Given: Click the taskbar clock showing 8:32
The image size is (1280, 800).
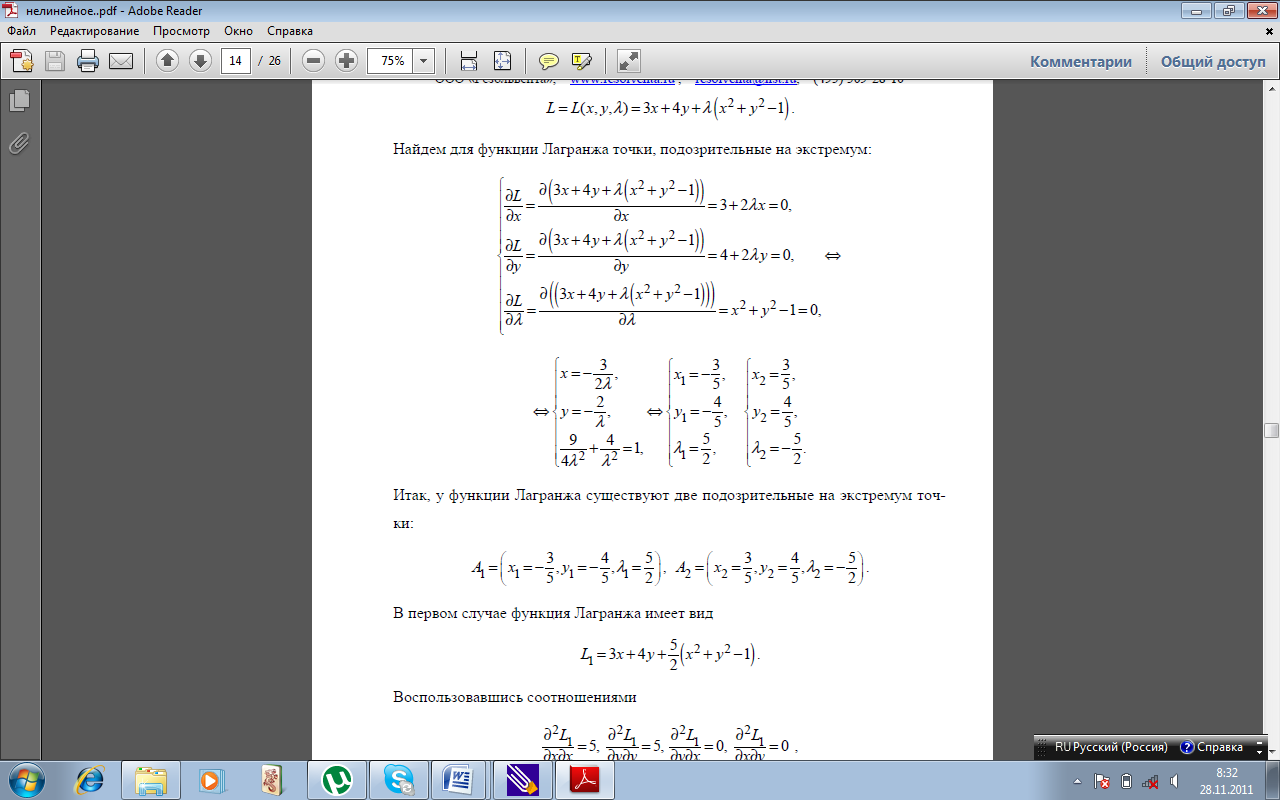Looking at the screenshot, I should (x=1227, y=781).
